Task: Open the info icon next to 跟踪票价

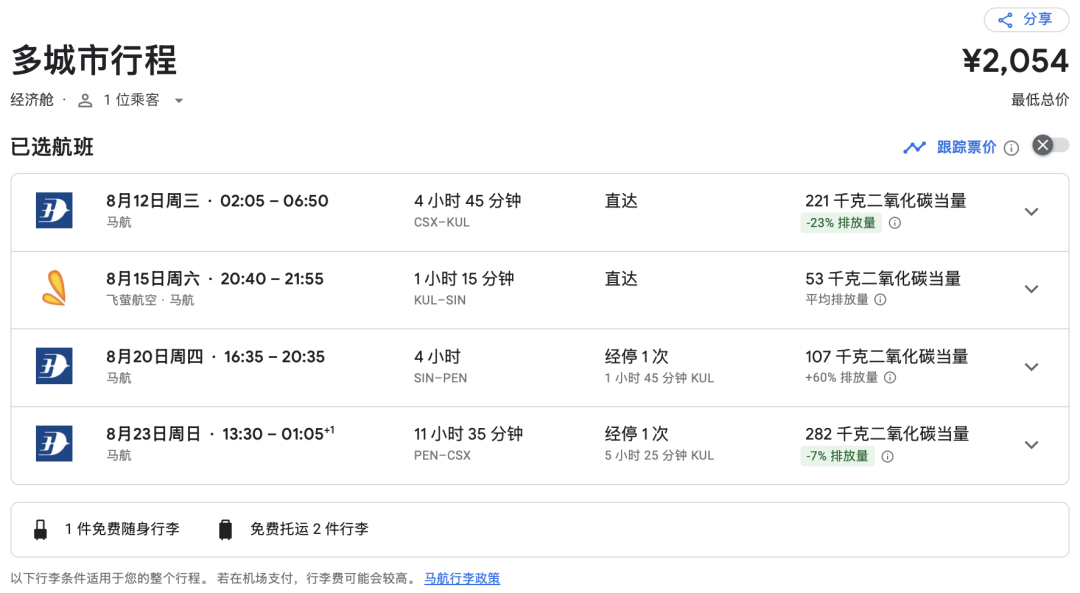Action: tap(1011, 147)
